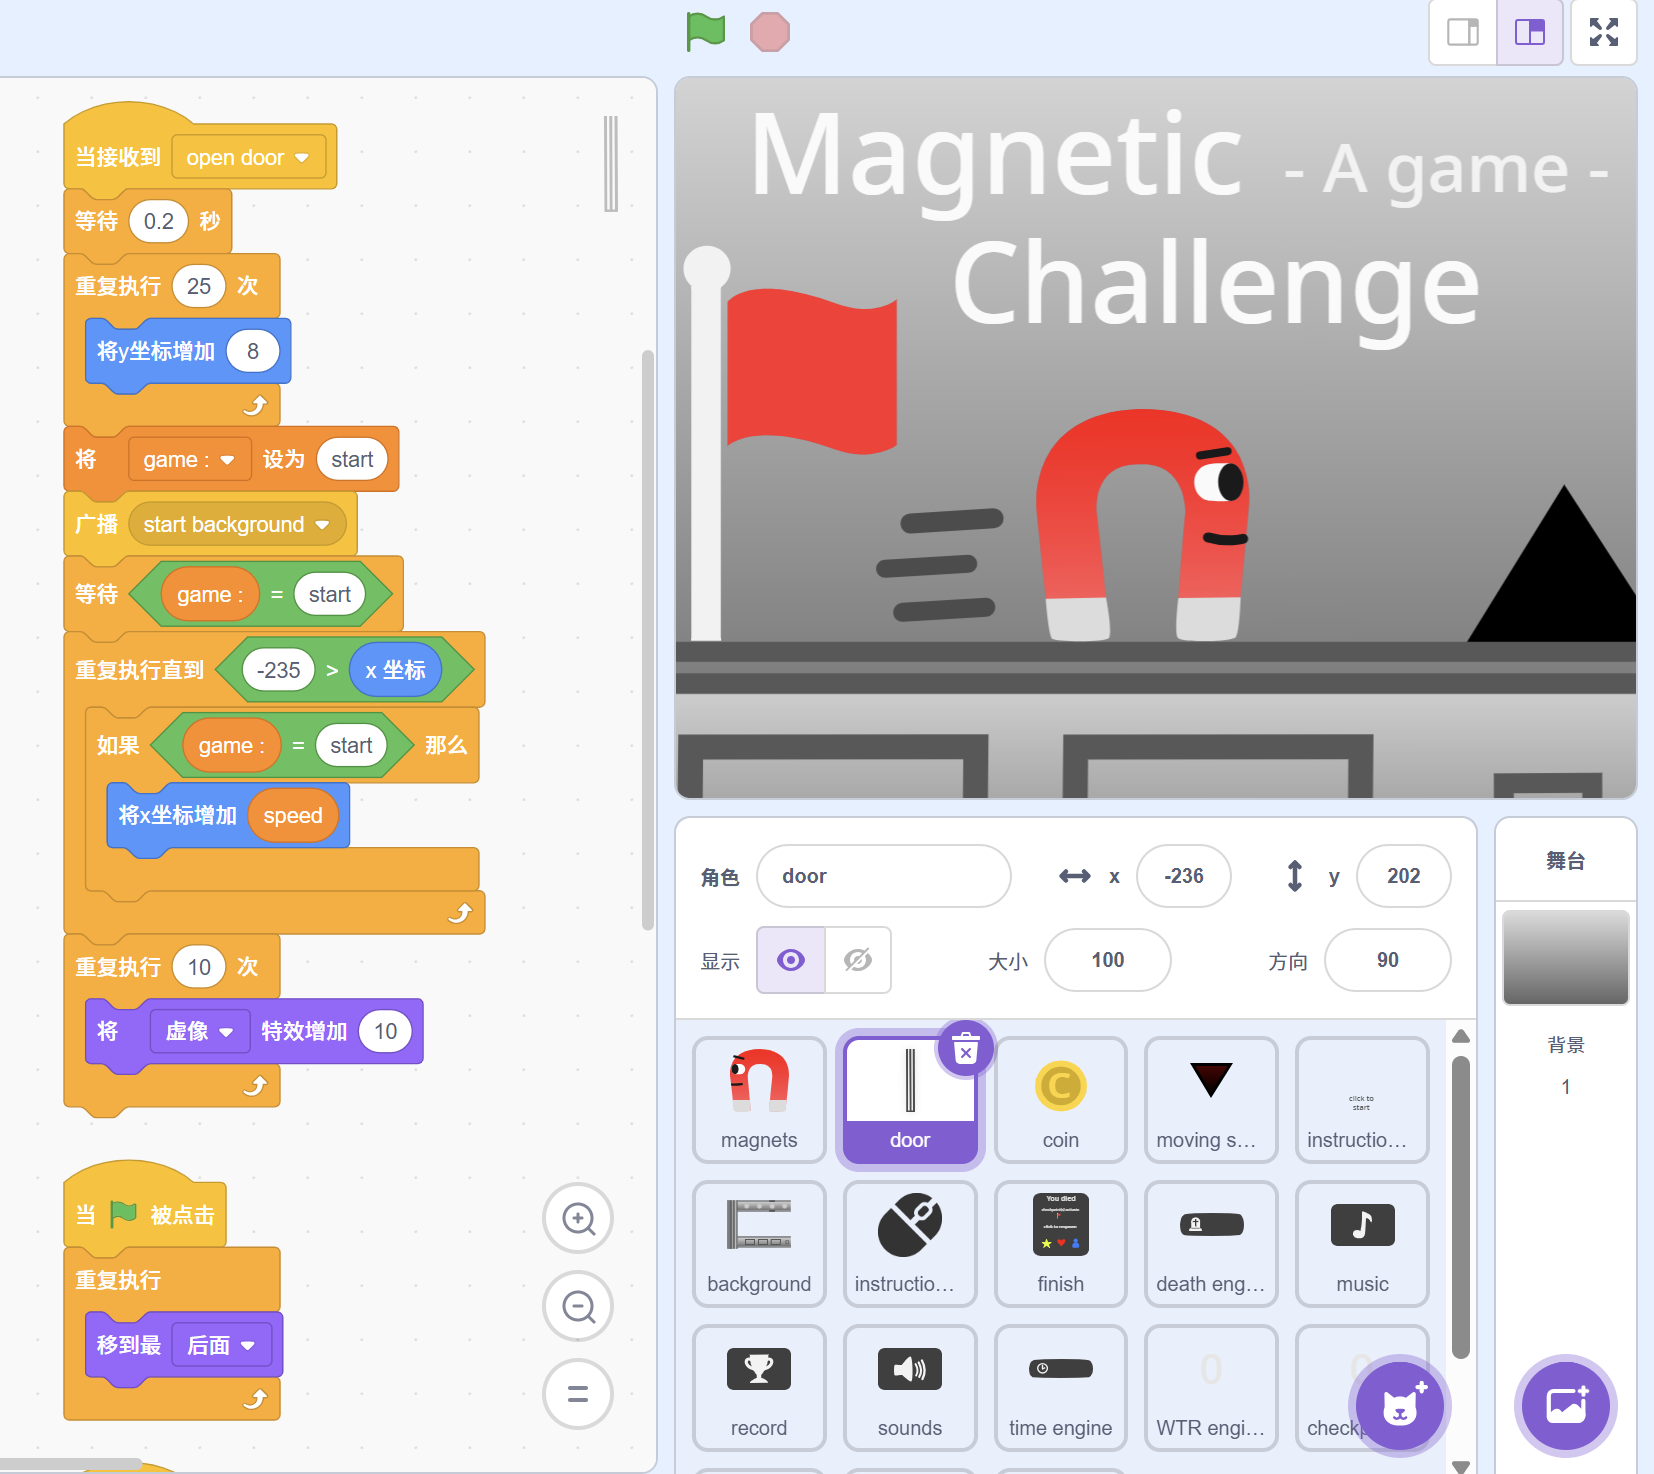Viewport: 1654px width, 1474px height.
Task: Zoom in on the code workspace
Action: (578, 1218)
